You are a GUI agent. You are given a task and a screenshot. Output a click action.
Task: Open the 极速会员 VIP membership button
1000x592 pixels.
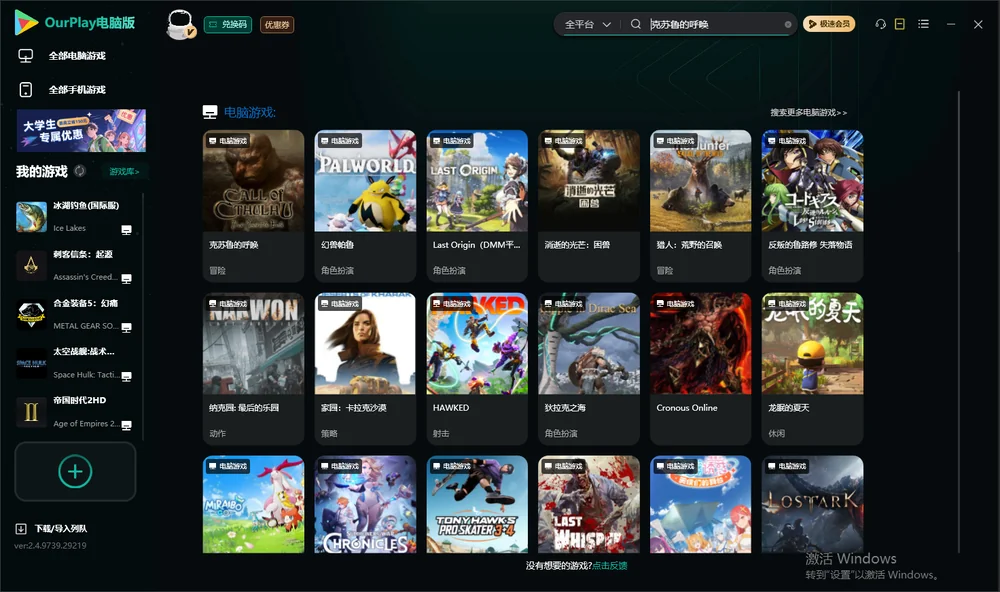(x=829, y=24)
